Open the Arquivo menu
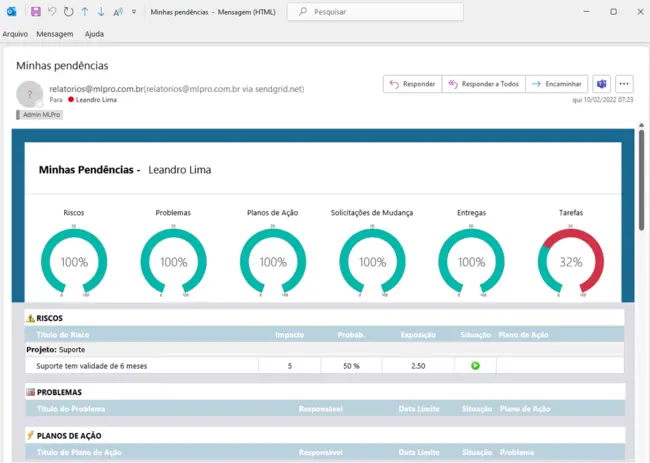Viewport: 650px width, 463px height. point(15,34)
